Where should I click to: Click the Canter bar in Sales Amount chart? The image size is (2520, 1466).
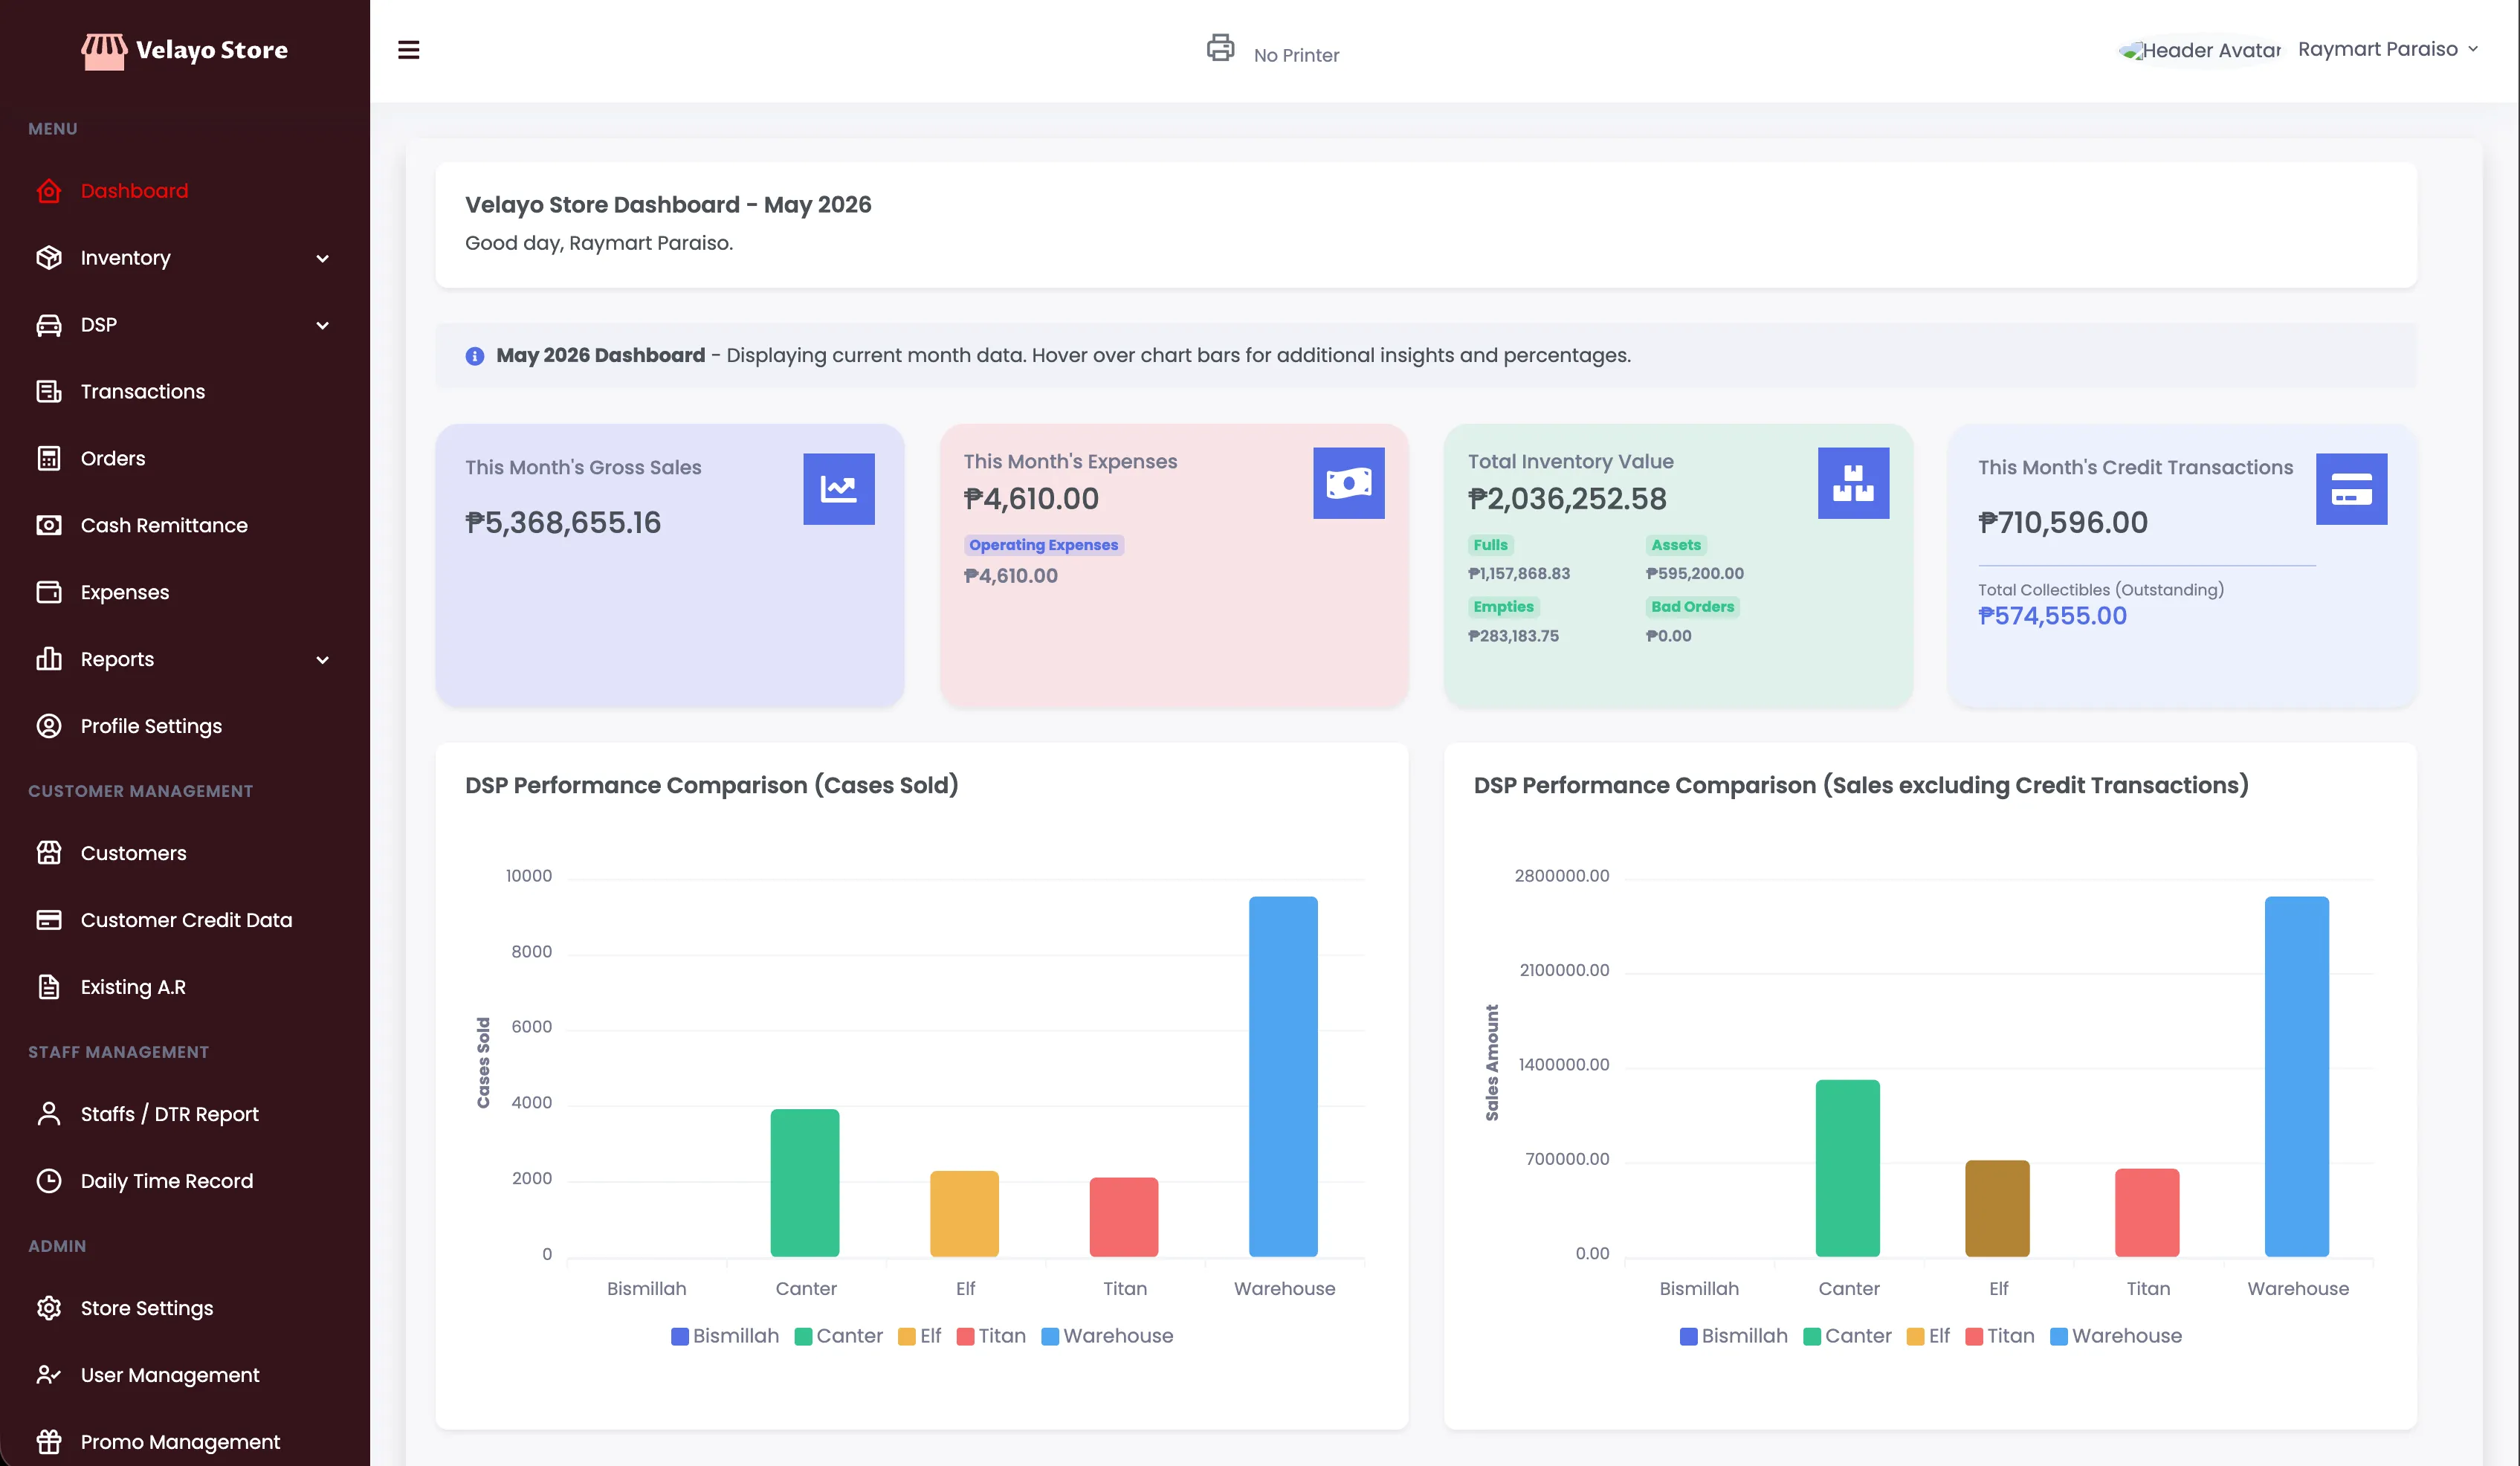(x=1848, y=1169)
